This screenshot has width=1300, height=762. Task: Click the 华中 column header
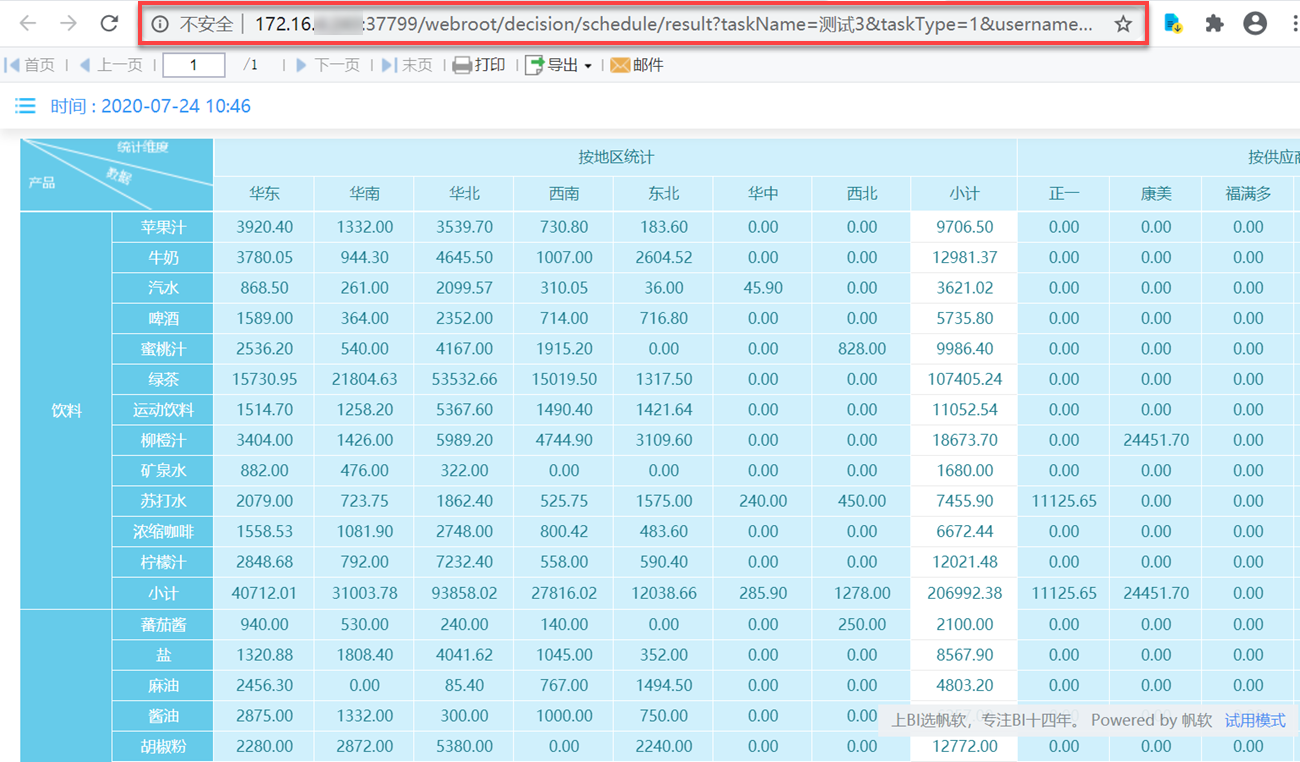point(763,193)
